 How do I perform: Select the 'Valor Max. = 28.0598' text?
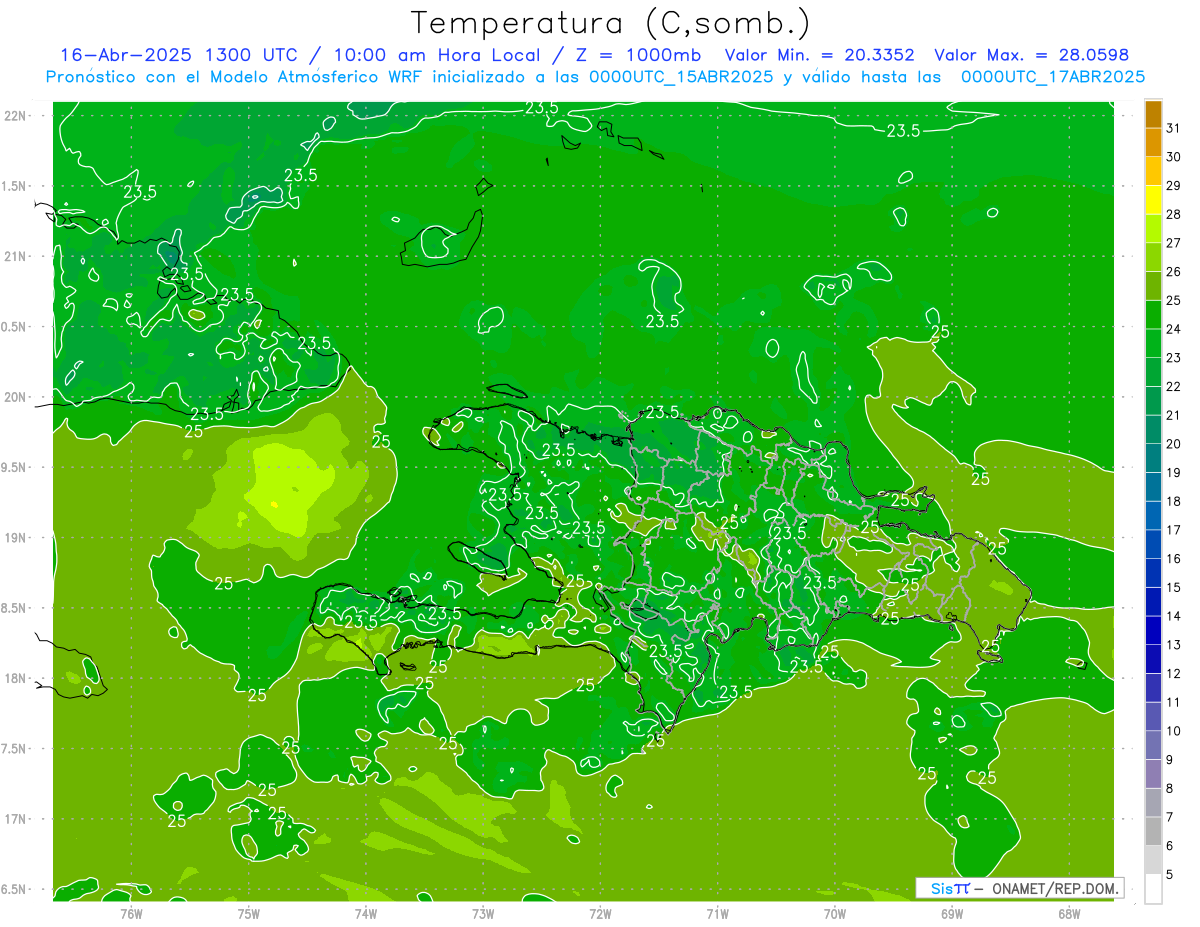1031,55
